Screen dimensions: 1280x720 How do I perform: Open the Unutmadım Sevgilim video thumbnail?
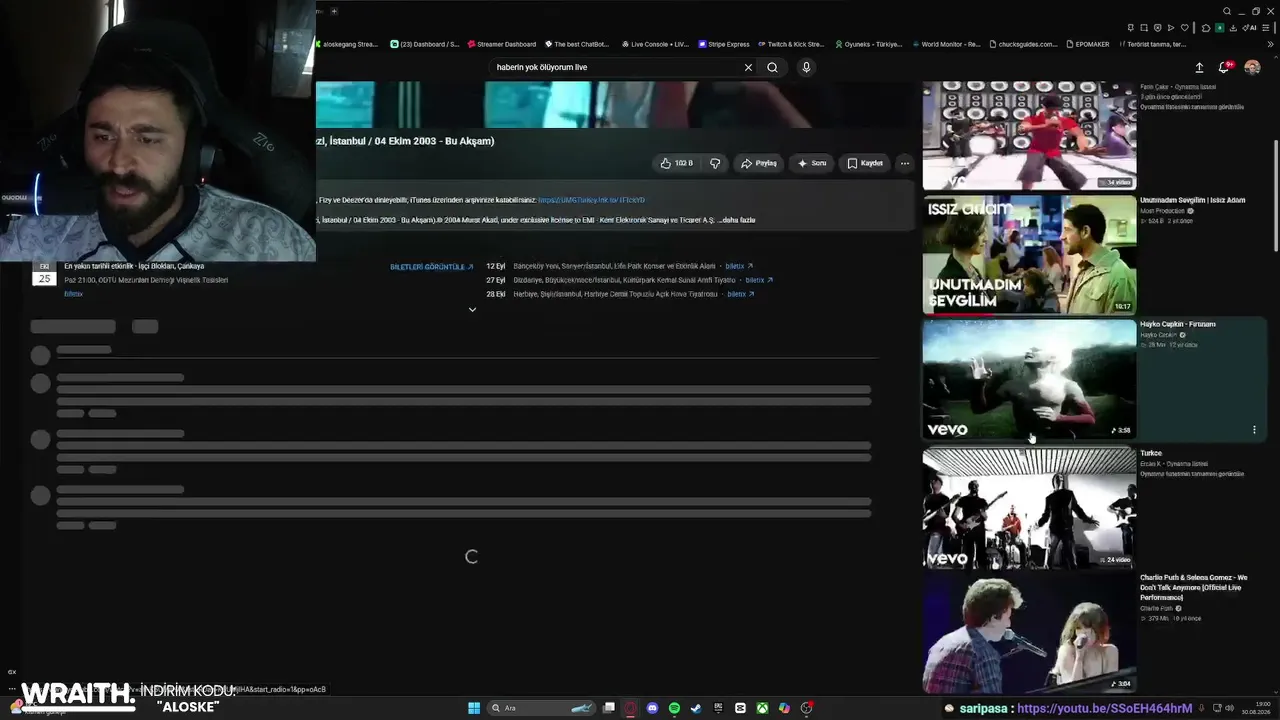tap(1029, 254)
